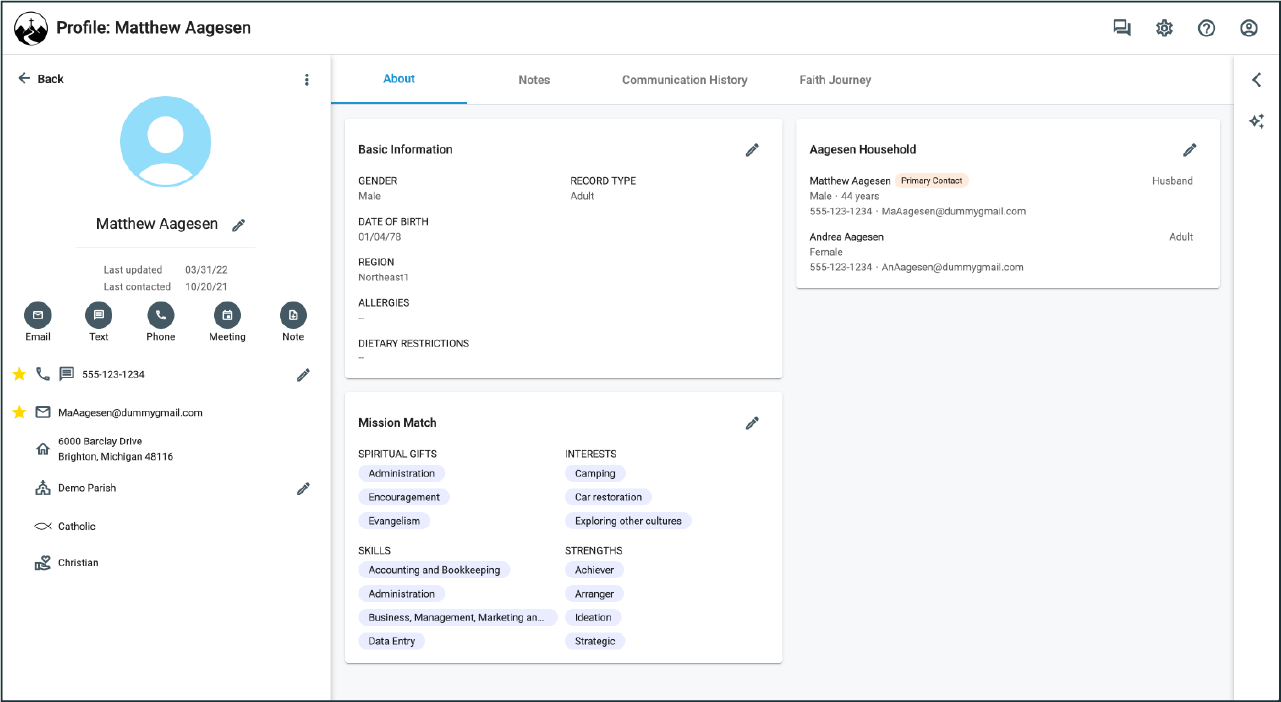This screenshot has height=702, width=1281.
Task: Edit the Basic Information card
Action: 752,150
